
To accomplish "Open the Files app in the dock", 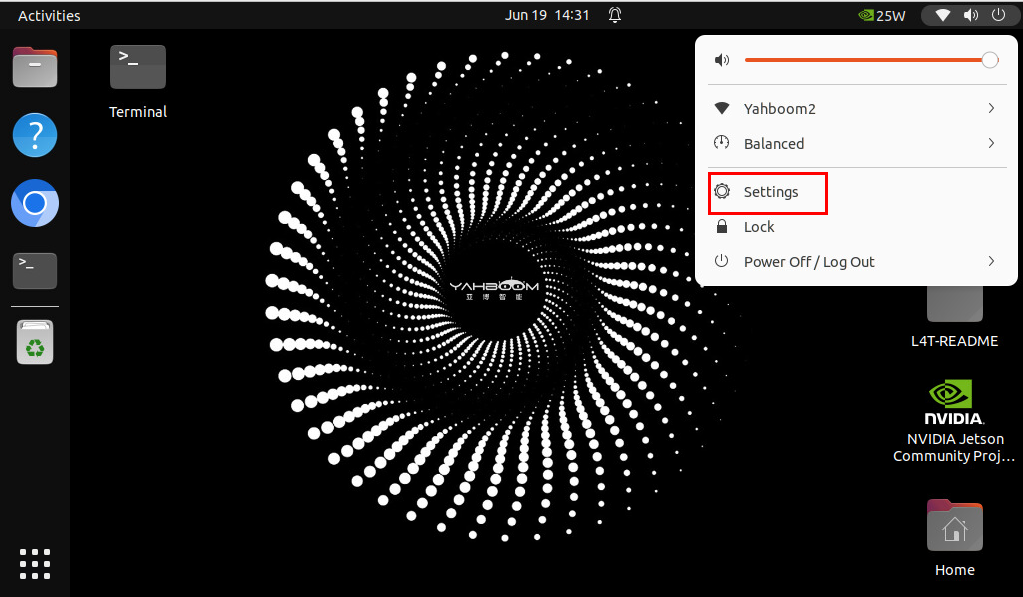I will point(35,67).
